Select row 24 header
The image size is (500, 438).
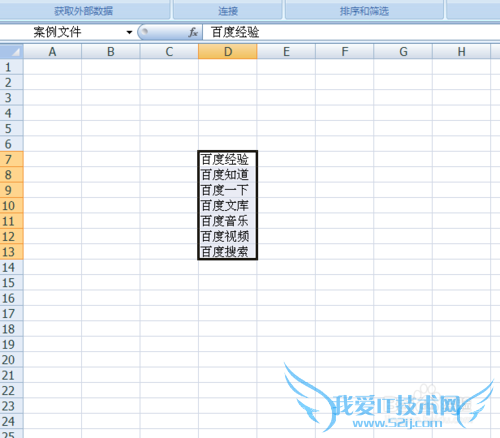(12, 421)
